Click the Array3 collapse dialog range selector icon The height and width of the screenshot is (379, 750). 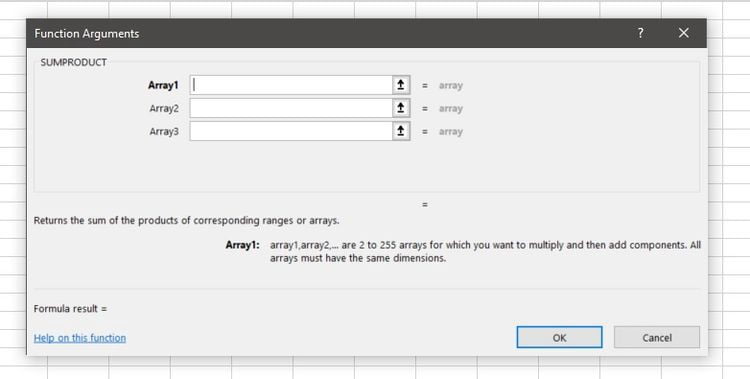pyautogui.click(x=401, y=131)
